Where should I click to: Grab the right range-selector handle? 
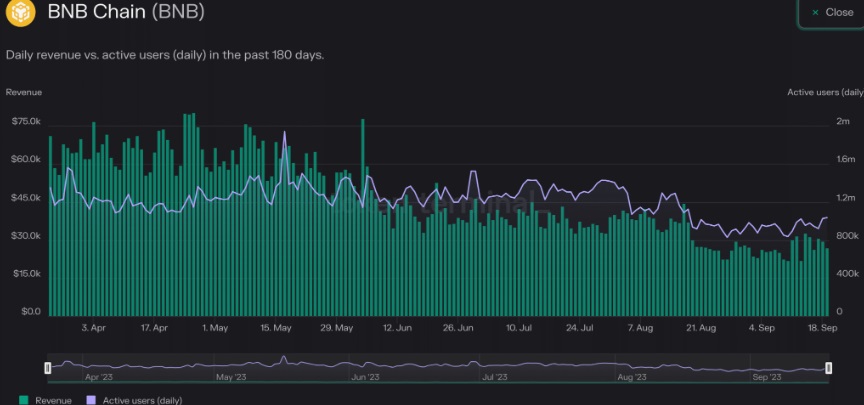(828, 368)
